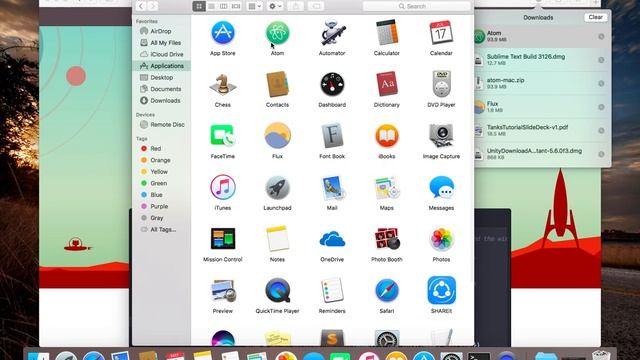Open the FaceTime app
Screen dimensions: 640x360
pos(222,136)
